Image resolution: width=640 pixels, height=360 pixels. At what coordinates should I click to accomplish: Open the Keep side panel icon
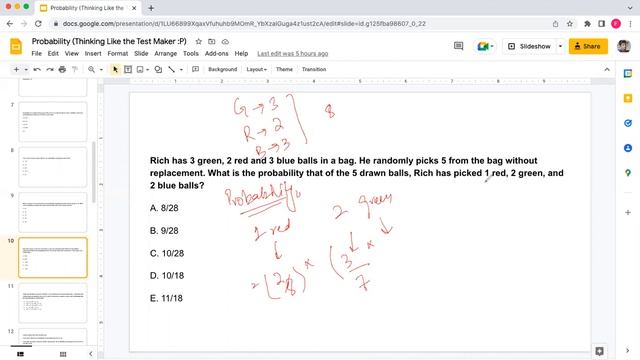[628, 98]
